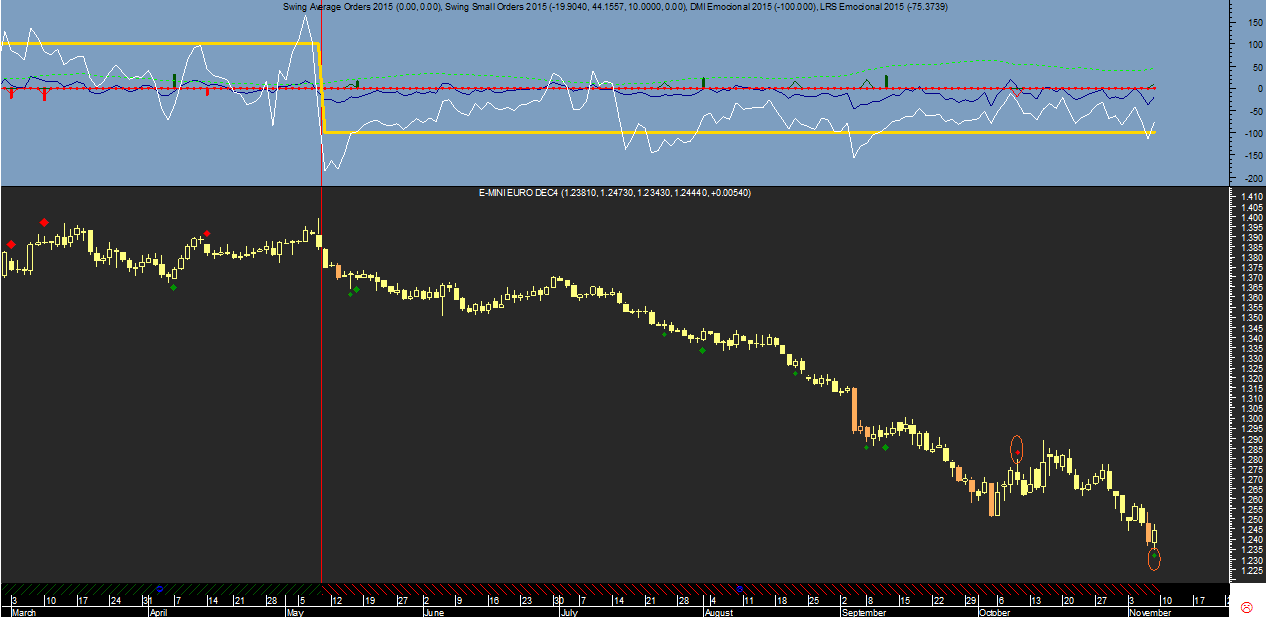Click the red diamond marker at chart's far left
Screen dimensions: 1266x617
tap(11, 244)
